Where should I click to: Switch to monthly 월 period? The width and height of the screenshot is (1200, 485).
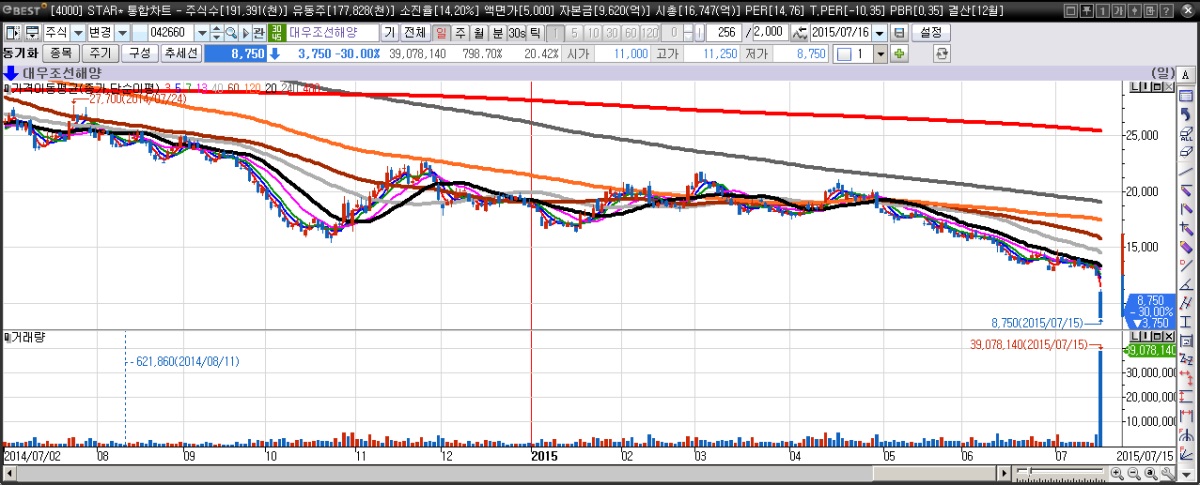(x=479, y=32)
